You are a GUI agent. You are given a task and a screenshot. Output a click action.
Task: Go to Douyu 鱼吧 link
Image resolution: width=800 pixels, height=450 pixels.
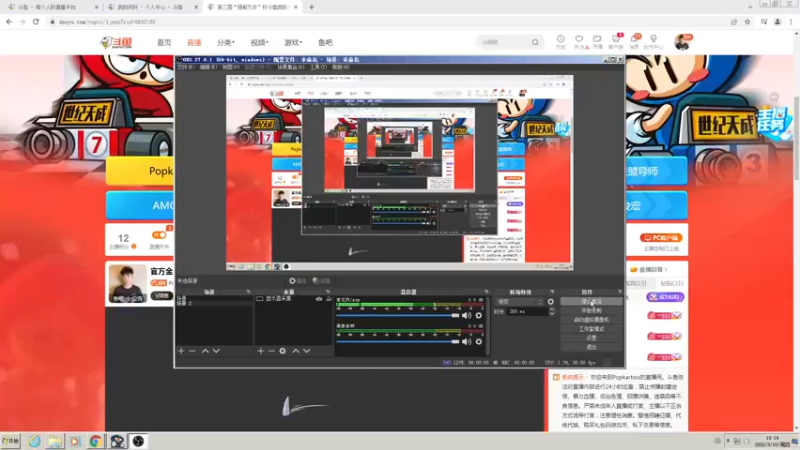click(x=325, y=42)
